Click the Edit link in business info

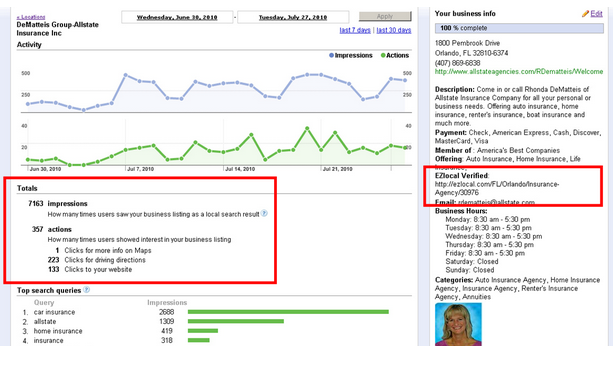pyautogui.click(x=596, y=14)
